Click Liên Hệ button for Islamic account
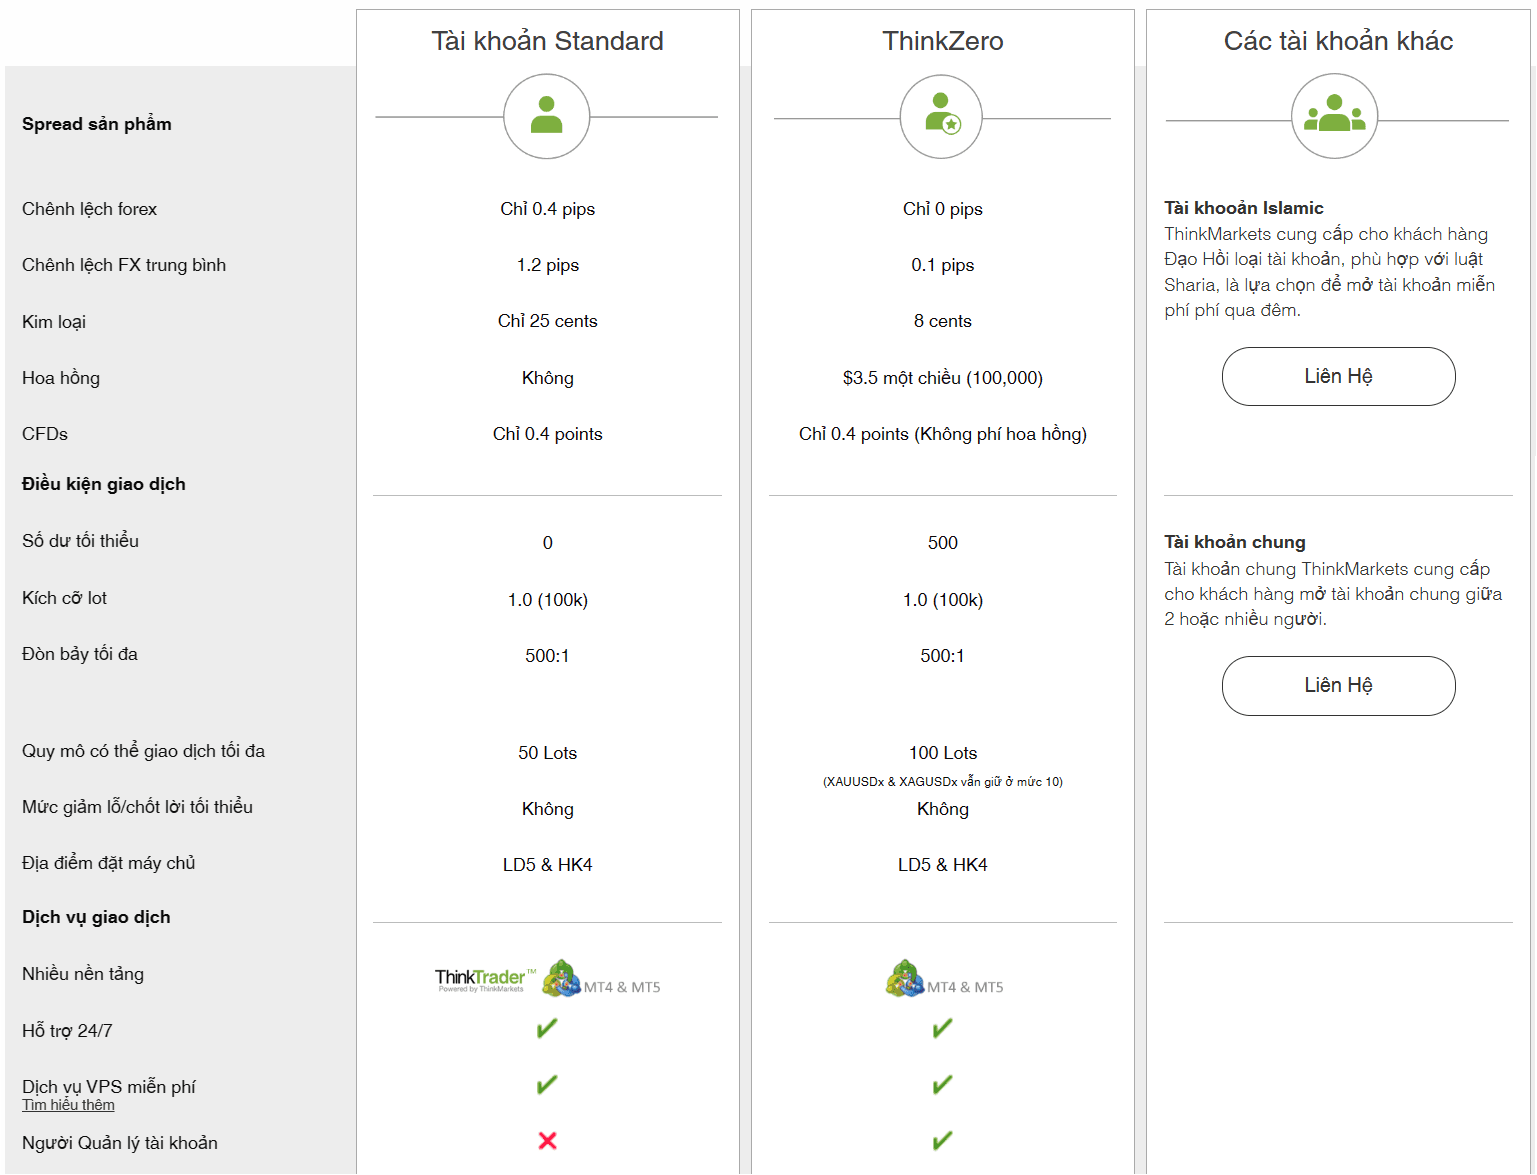 coord(1338,376)
